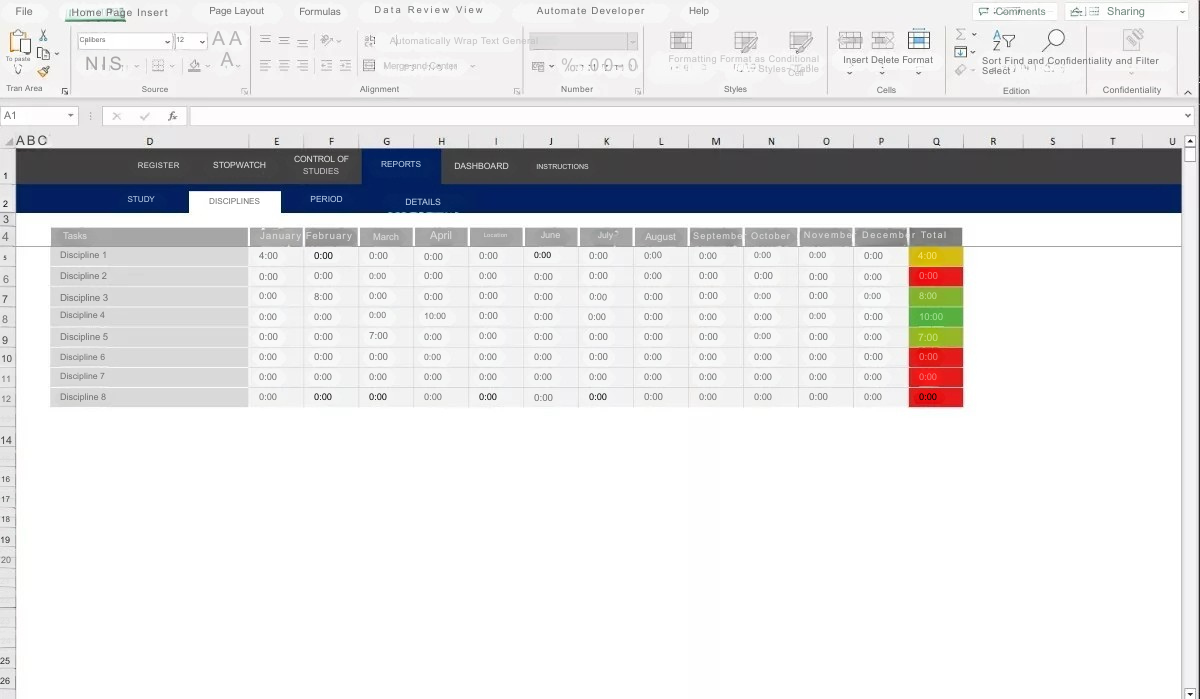Open the Comments panel

tap(1013, 11)
